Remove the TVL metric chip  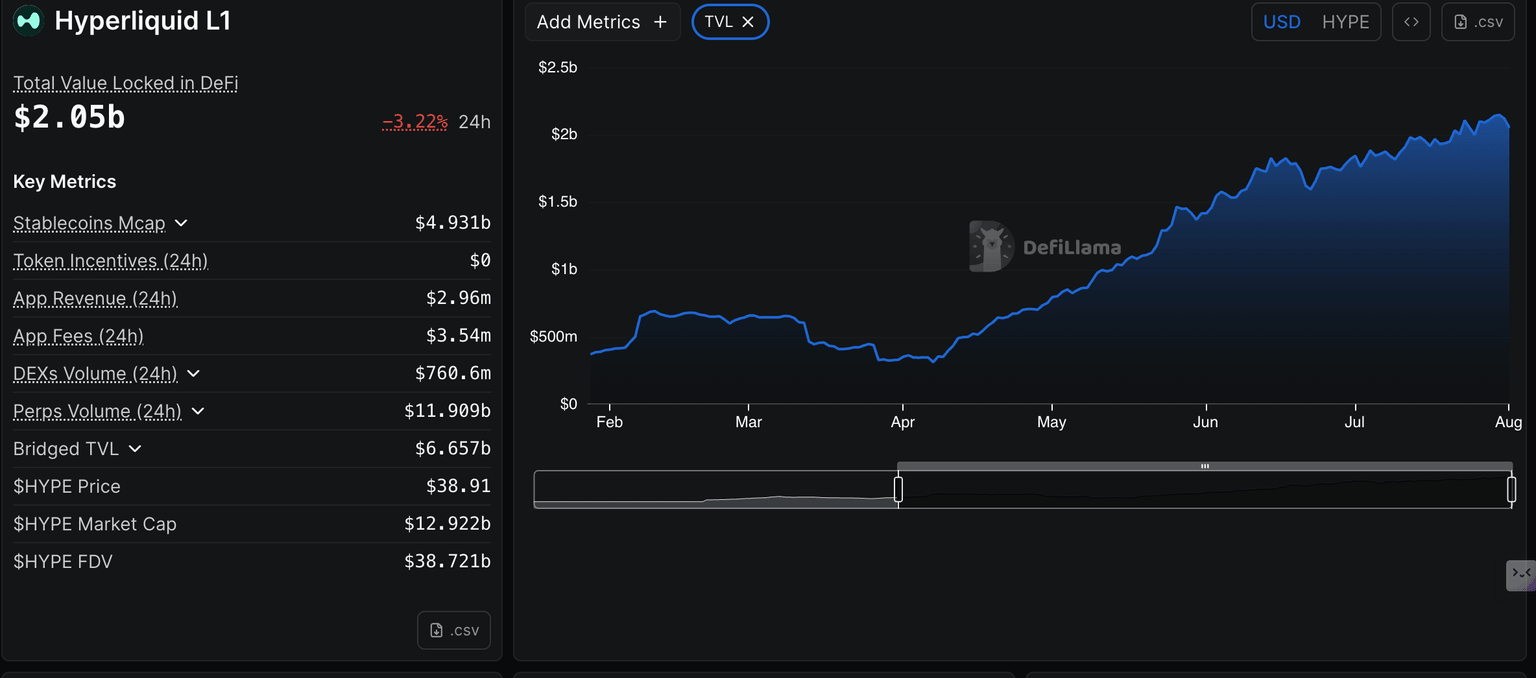coord(748,22)
